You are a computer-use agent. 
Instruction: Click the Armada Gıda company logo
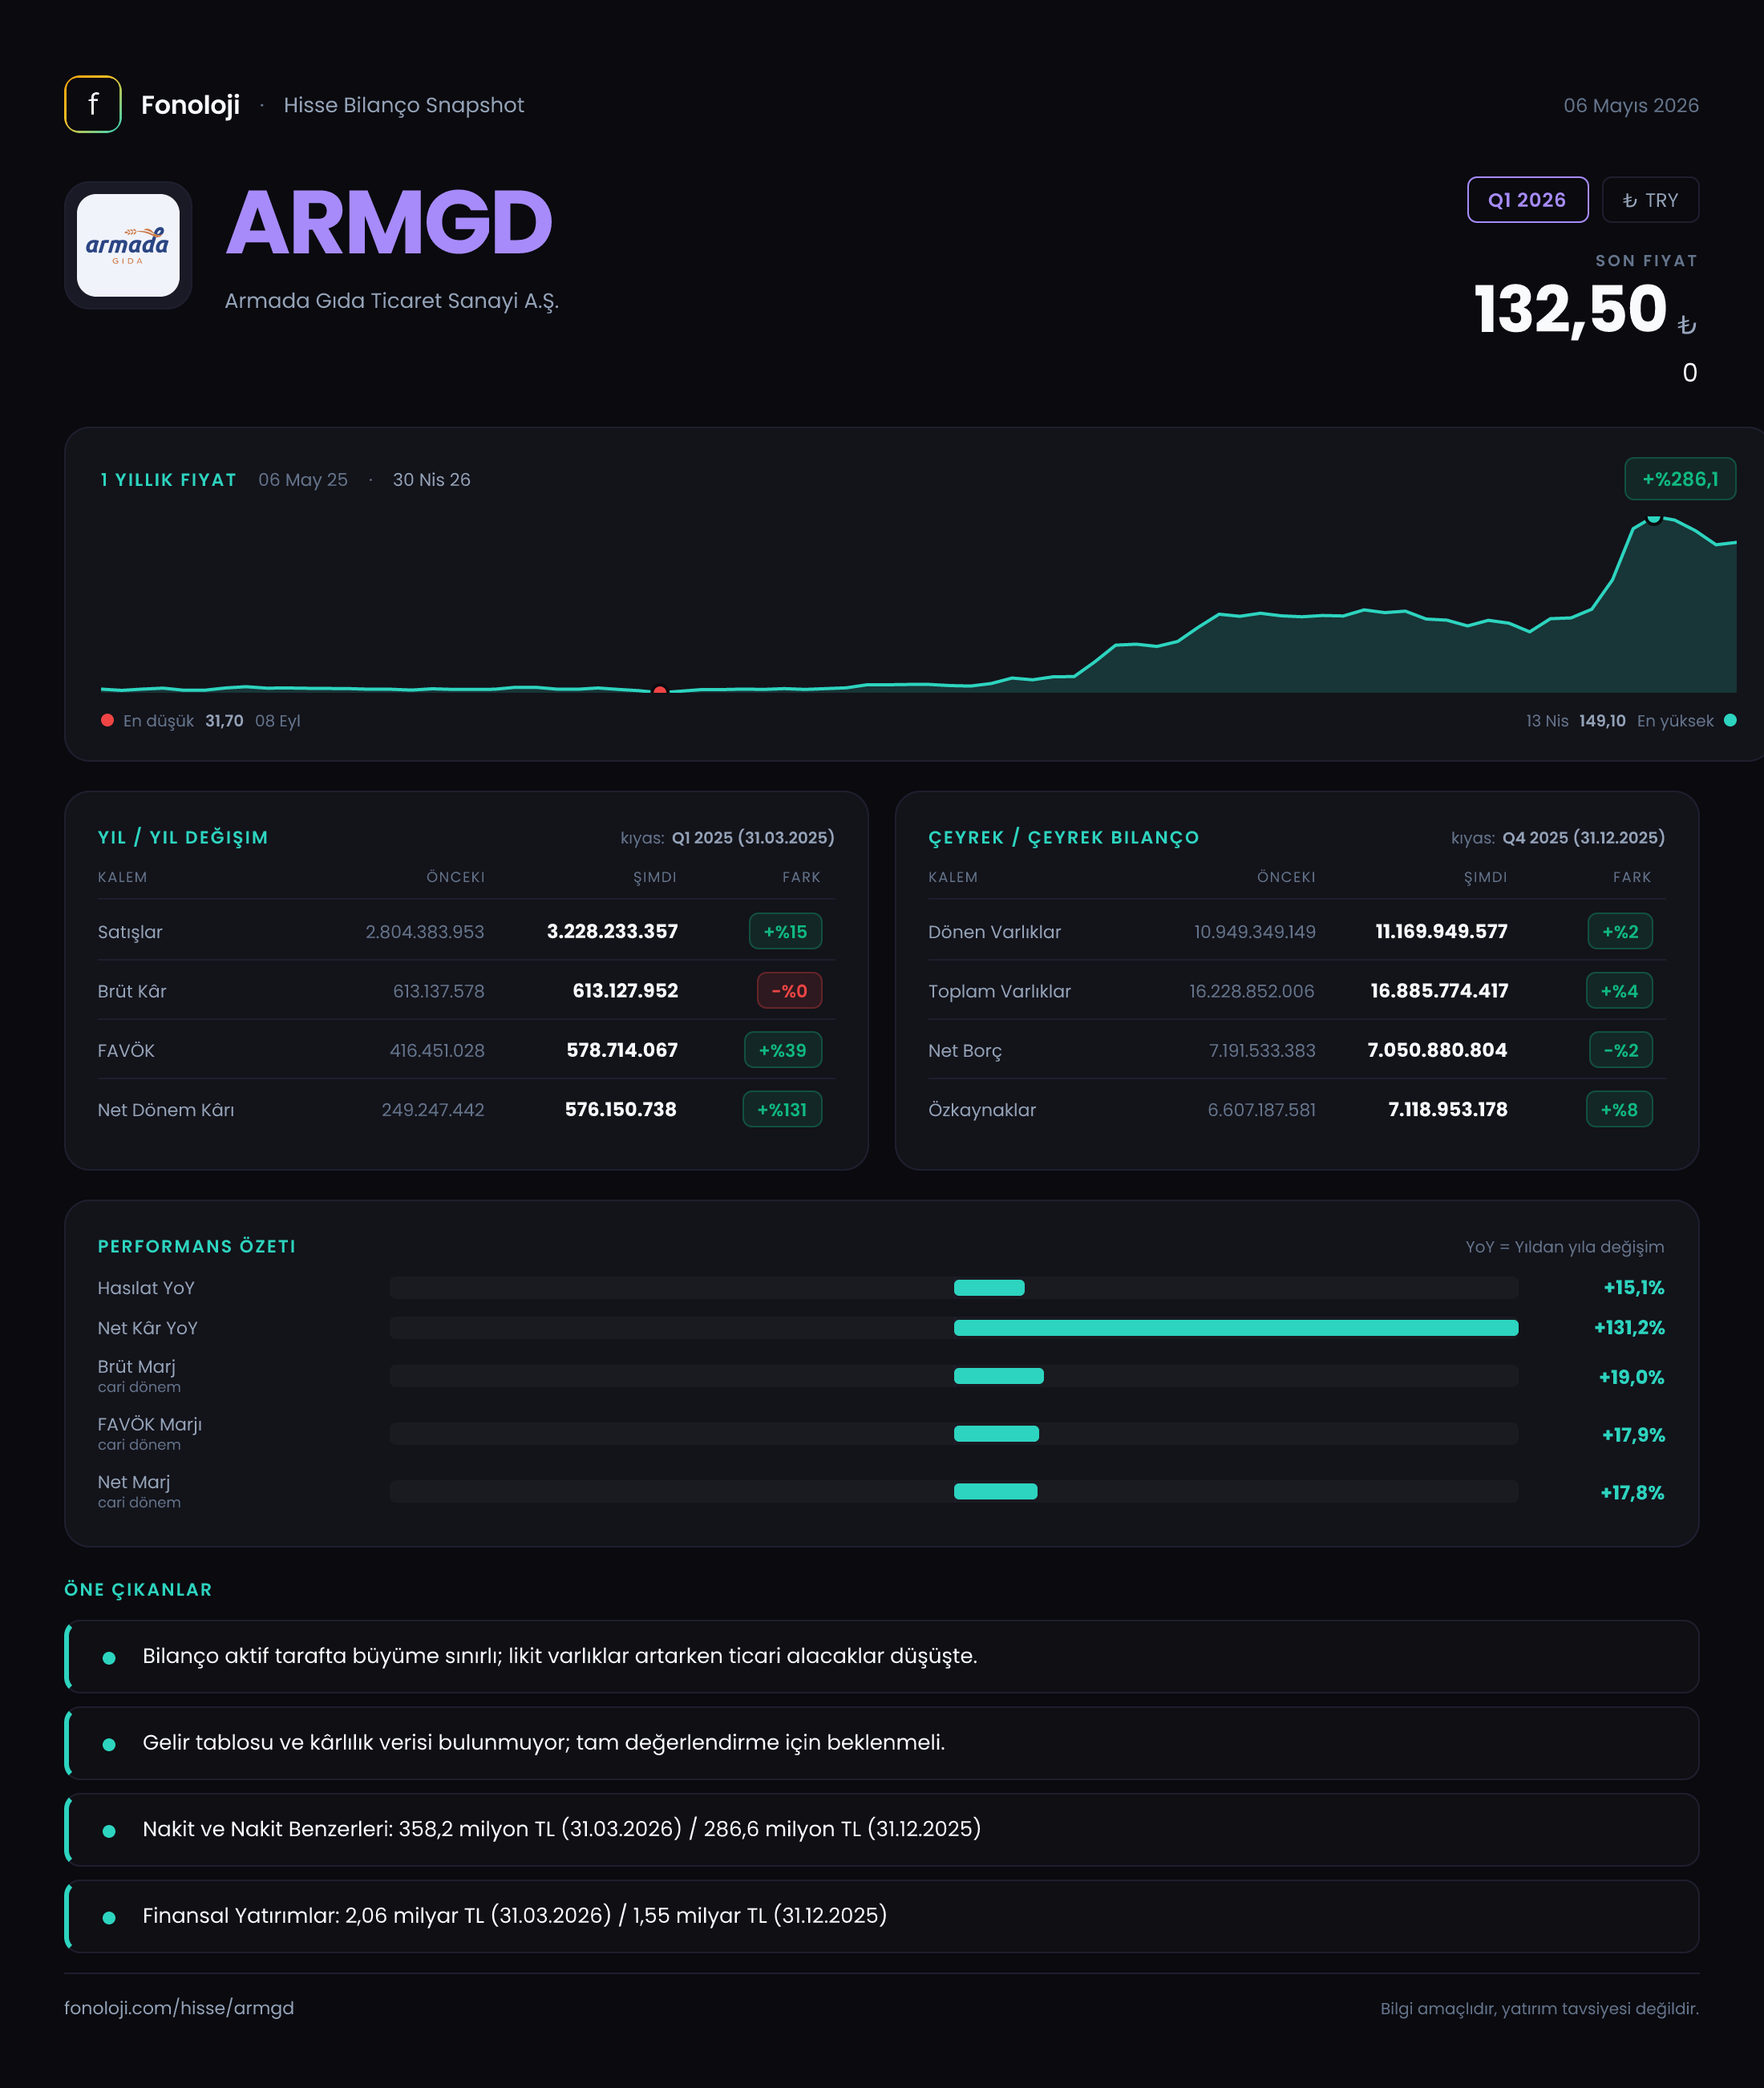[x=128, y=245]
